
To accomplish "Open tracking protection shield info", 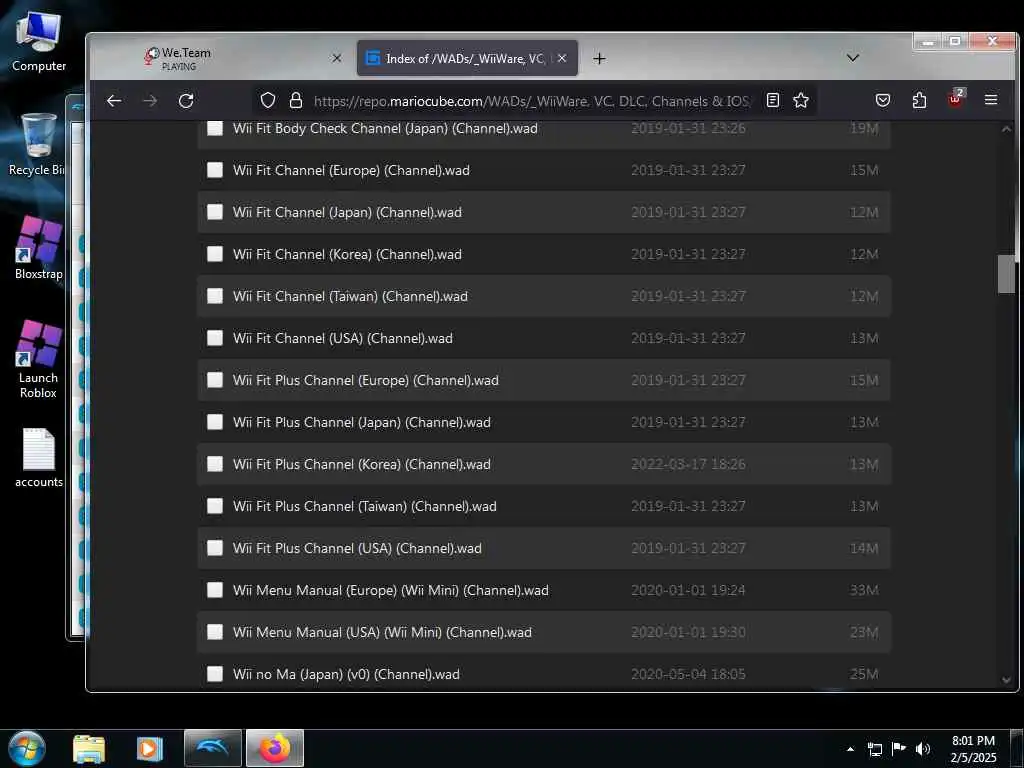I will pos(268,101).
